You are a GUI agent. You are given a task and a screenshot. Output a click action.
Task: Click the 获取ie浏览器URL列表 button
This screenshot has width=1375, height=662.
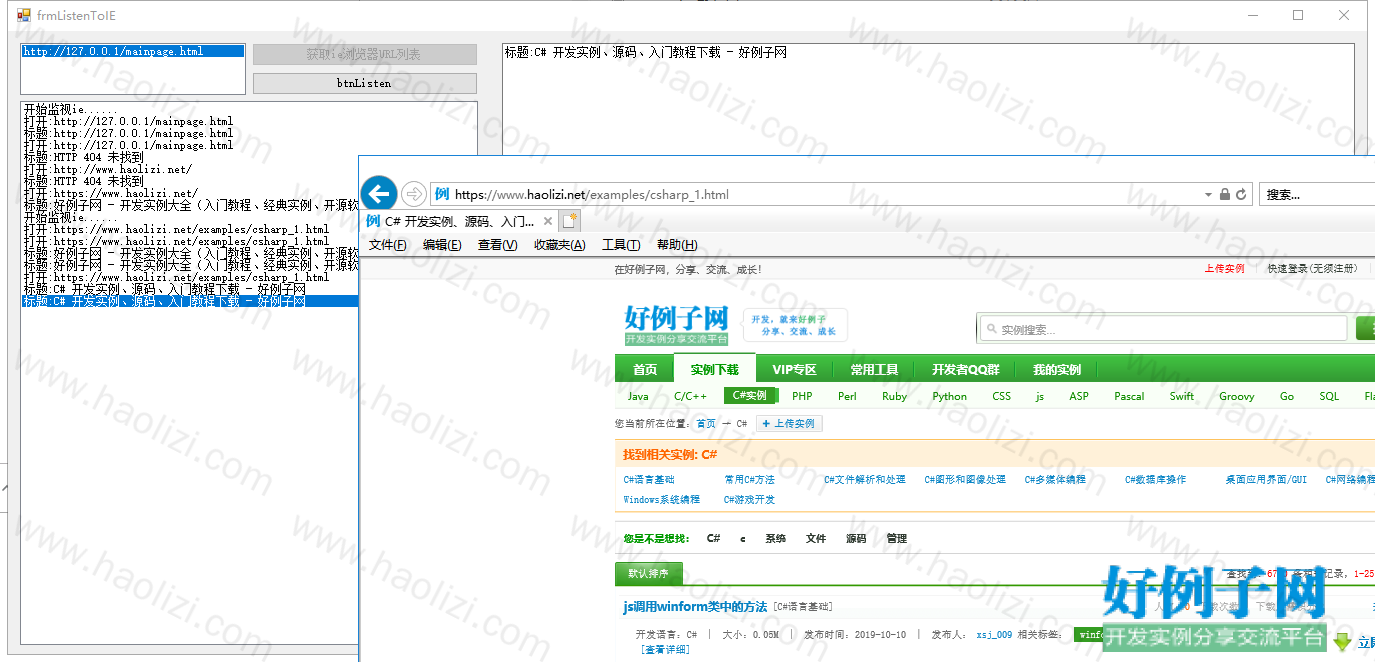[x=364, y=54]
